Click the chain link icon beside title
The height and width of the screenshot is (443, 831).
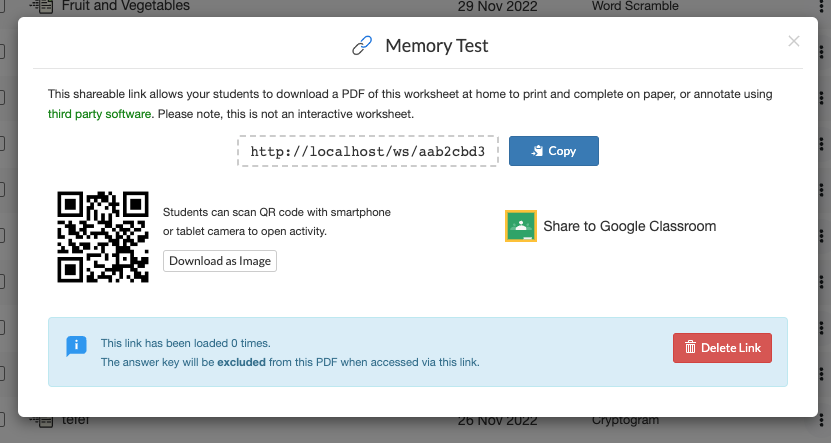pyautogui.click(x=363, y=46)
